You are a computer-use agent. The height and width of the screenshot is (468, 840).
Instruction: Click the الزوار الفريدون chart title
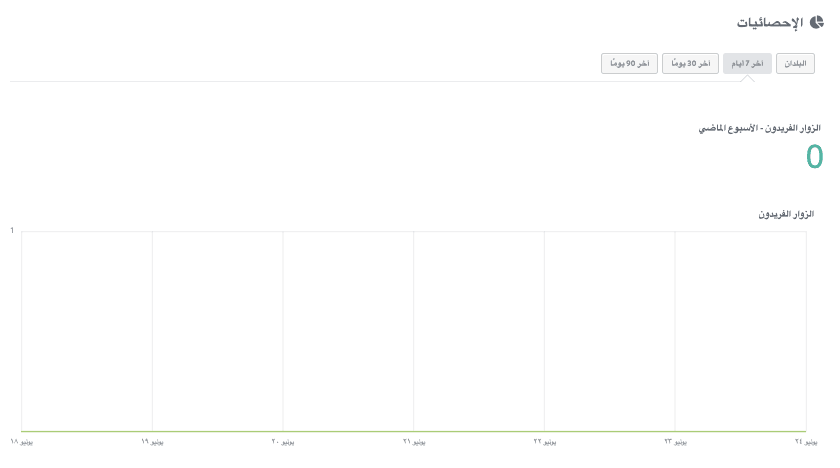[786, 214]
